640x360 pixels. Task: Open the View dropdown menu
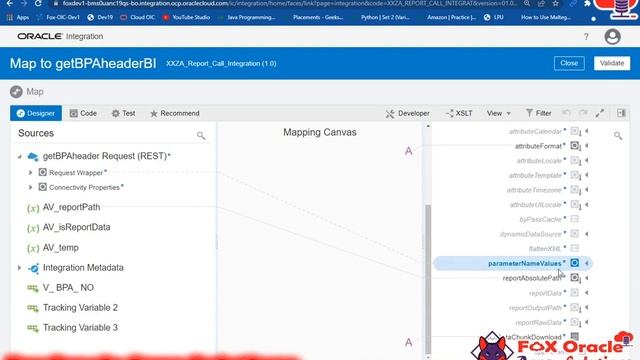click(x=498, y=113)
